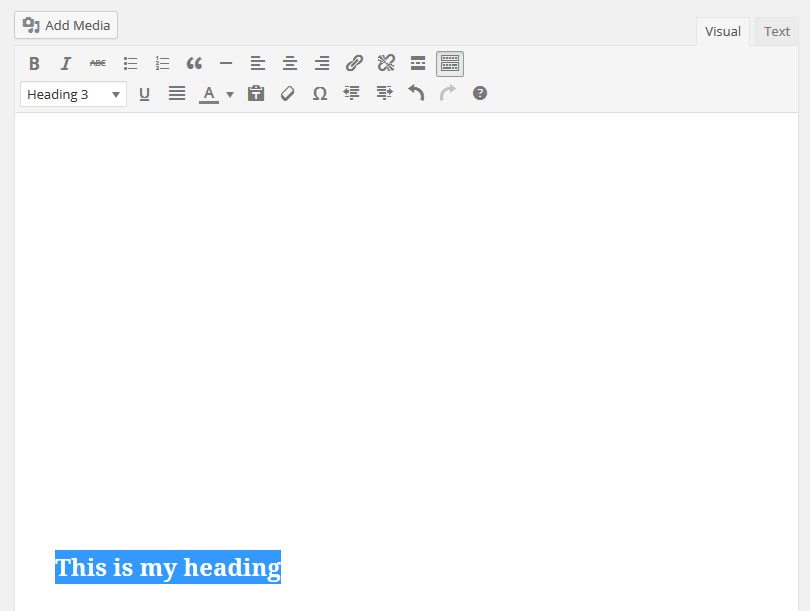Align text center
The width and height of the screenshot is (810, 611).
tap(290, 64)
